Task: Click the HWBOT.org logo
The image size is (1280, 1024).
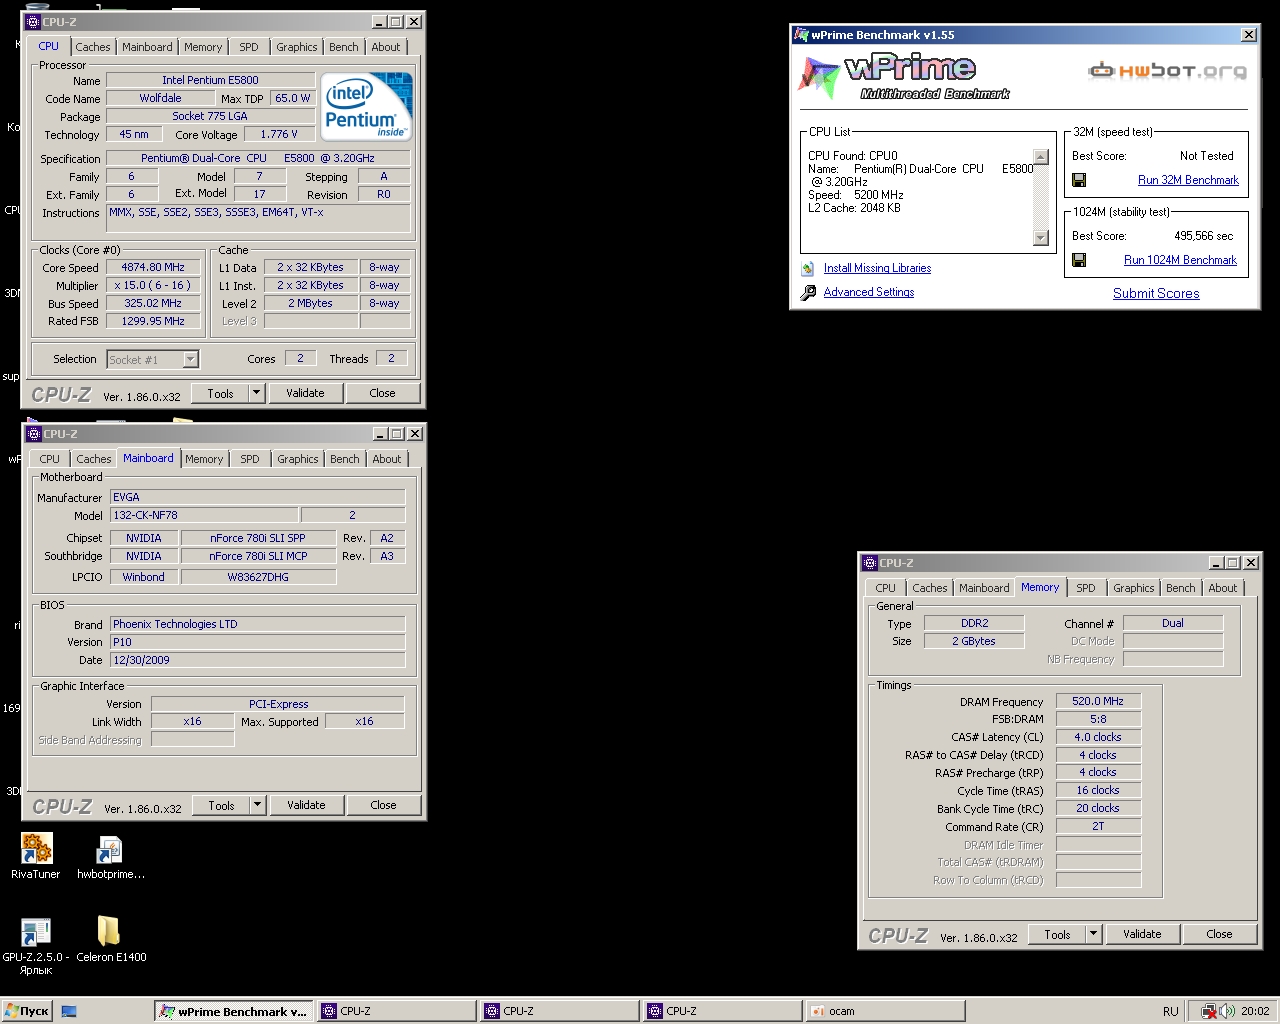Action: 1168,70
